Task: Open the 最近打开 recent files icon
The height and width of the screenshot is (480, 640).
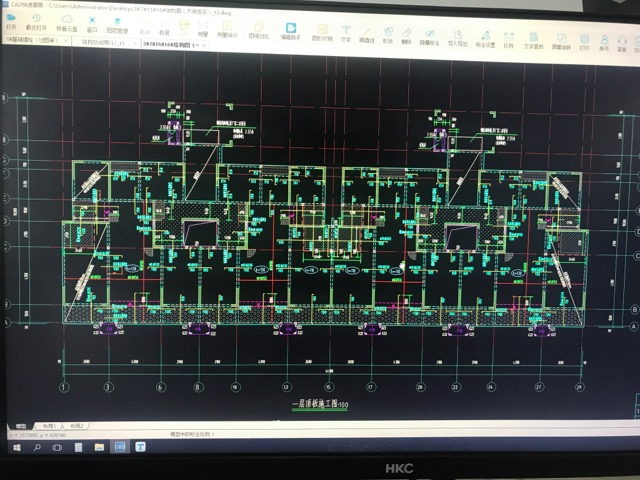Action: pos(36,22)
